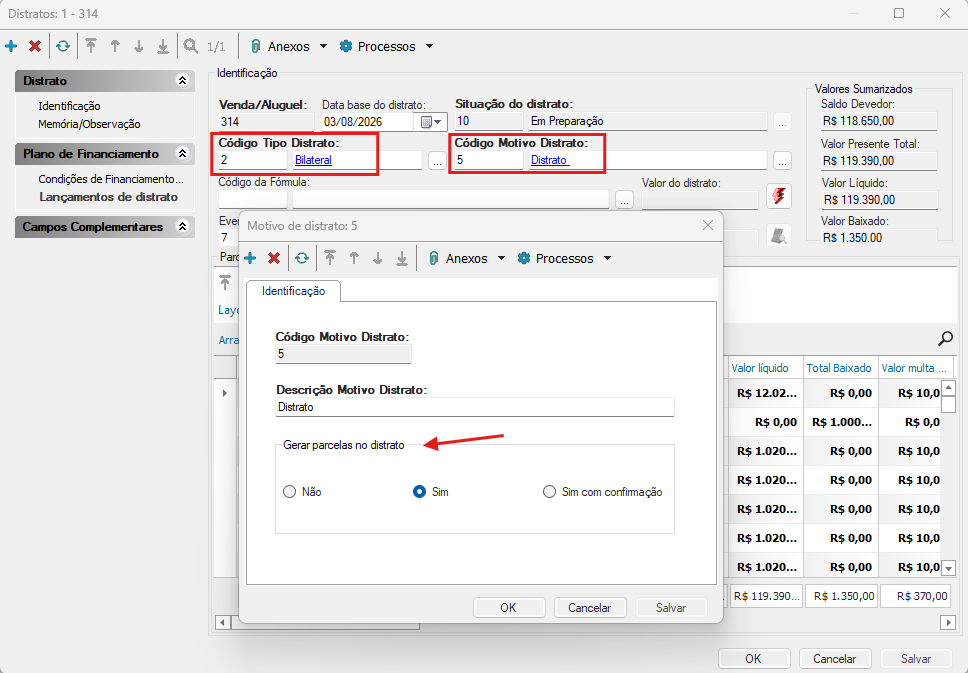Select Sim com confirmação radio option
The width and height of the screenshot is (968, 673).
(549, 492)
